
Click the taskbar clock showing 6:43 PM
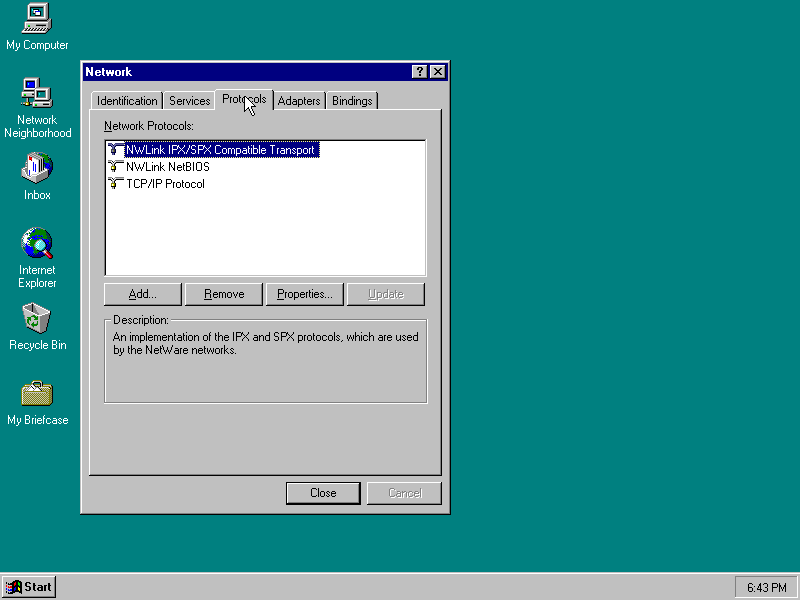pyautogui.click(x=766, y=588)
